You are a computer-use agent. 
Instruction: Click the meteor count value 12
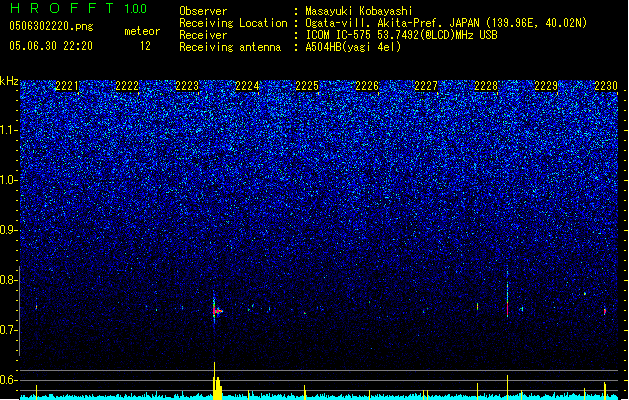point(145,46)
